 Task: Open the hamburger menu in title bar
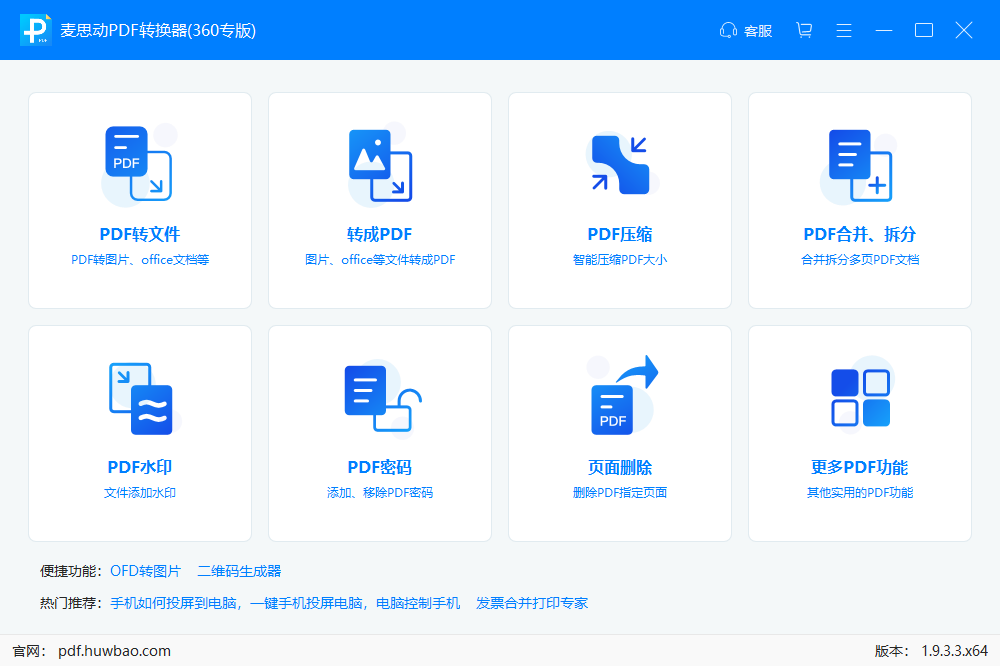click(x=844, y=30)
